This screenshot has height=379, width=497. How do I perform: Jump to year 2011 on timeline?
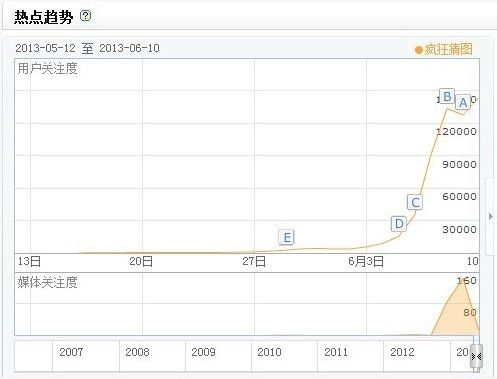point(336,352)
